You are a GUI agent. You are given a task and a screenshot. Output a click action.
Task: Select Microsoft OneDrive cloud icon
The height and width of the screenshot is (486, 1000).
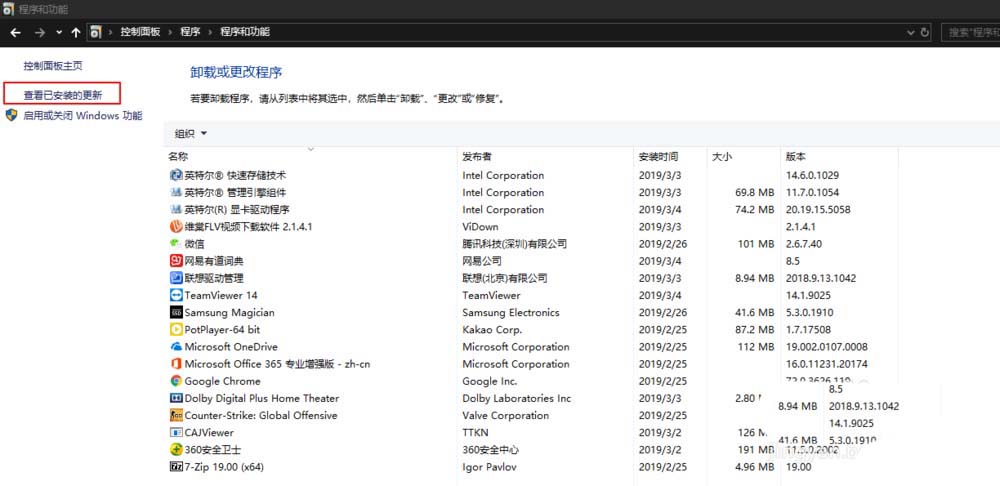176,347
